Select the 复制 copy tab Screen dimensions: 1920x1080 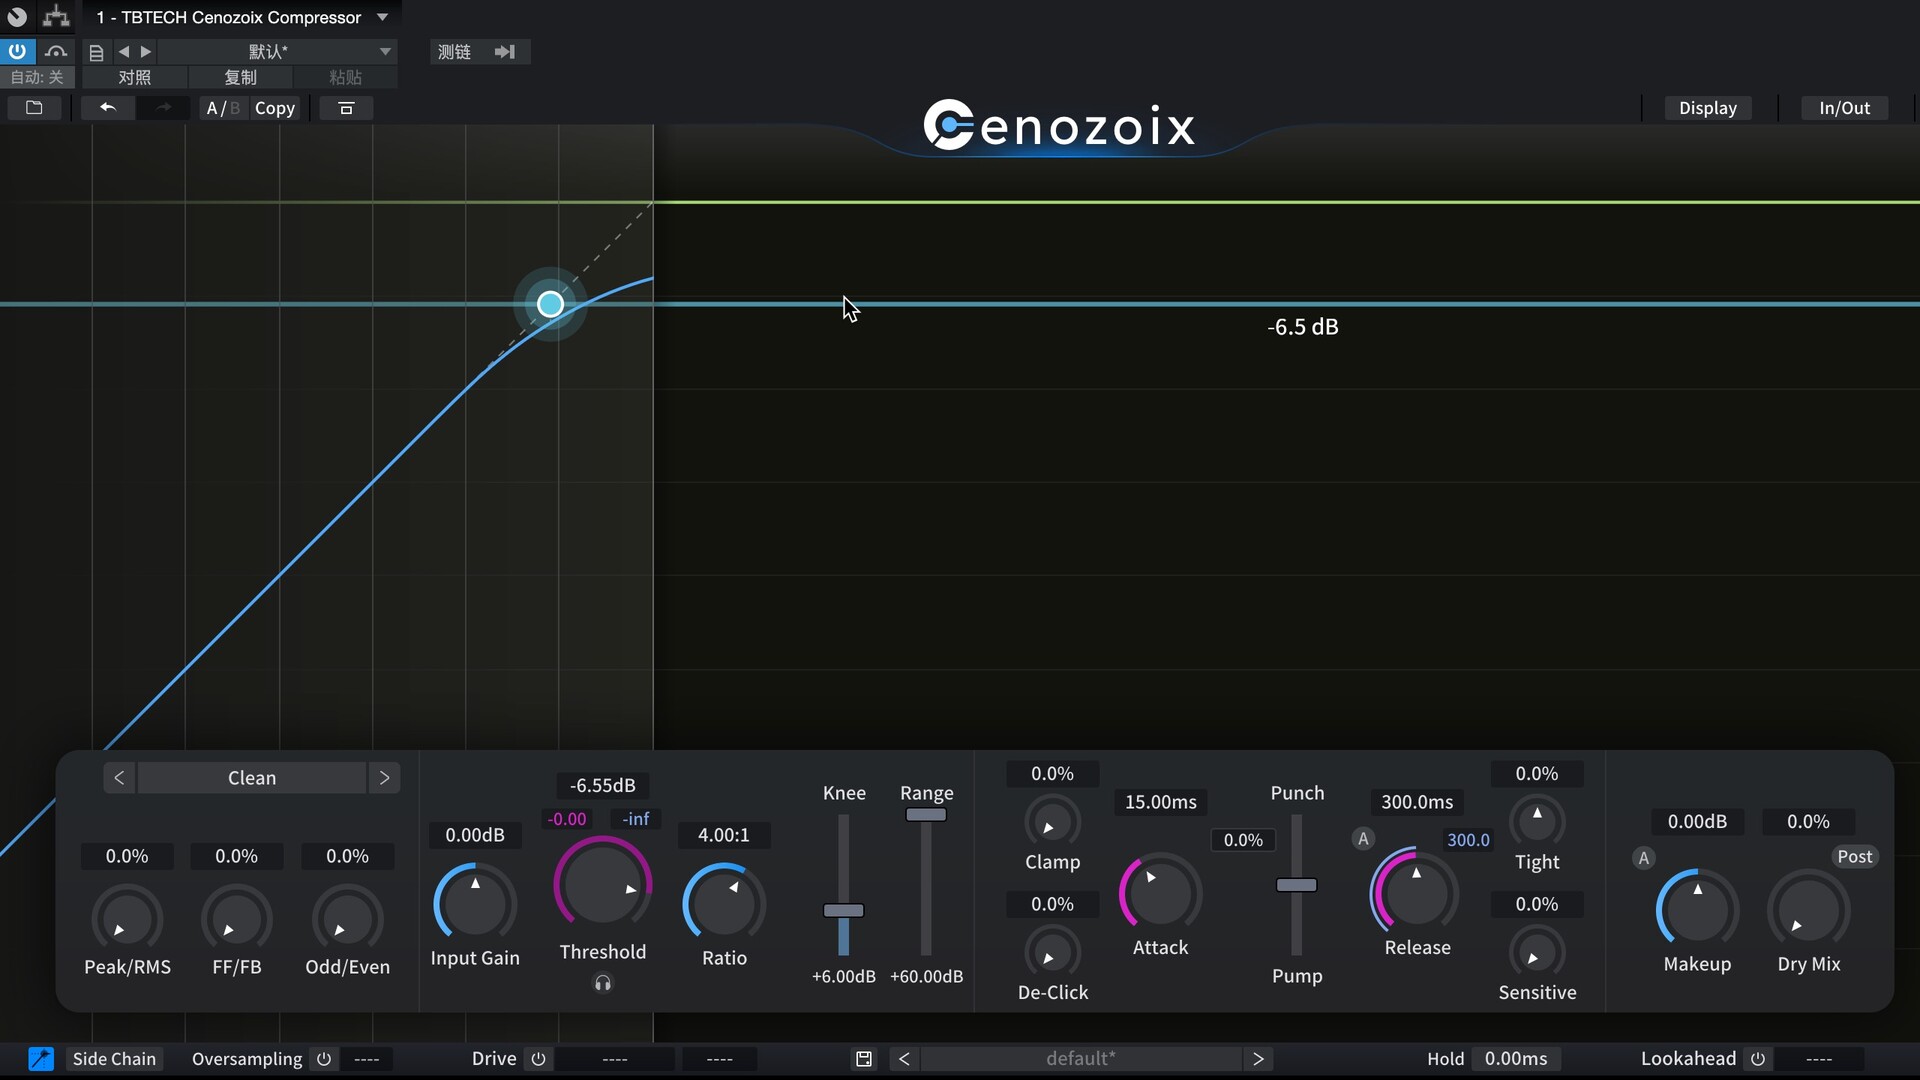[240, 77]
